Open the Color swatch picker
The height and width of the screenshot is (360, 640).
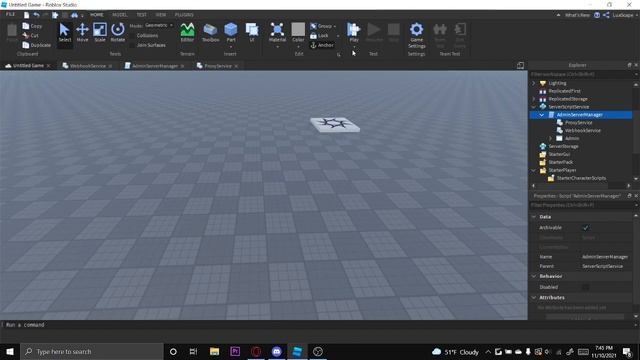tap(298, 32)
